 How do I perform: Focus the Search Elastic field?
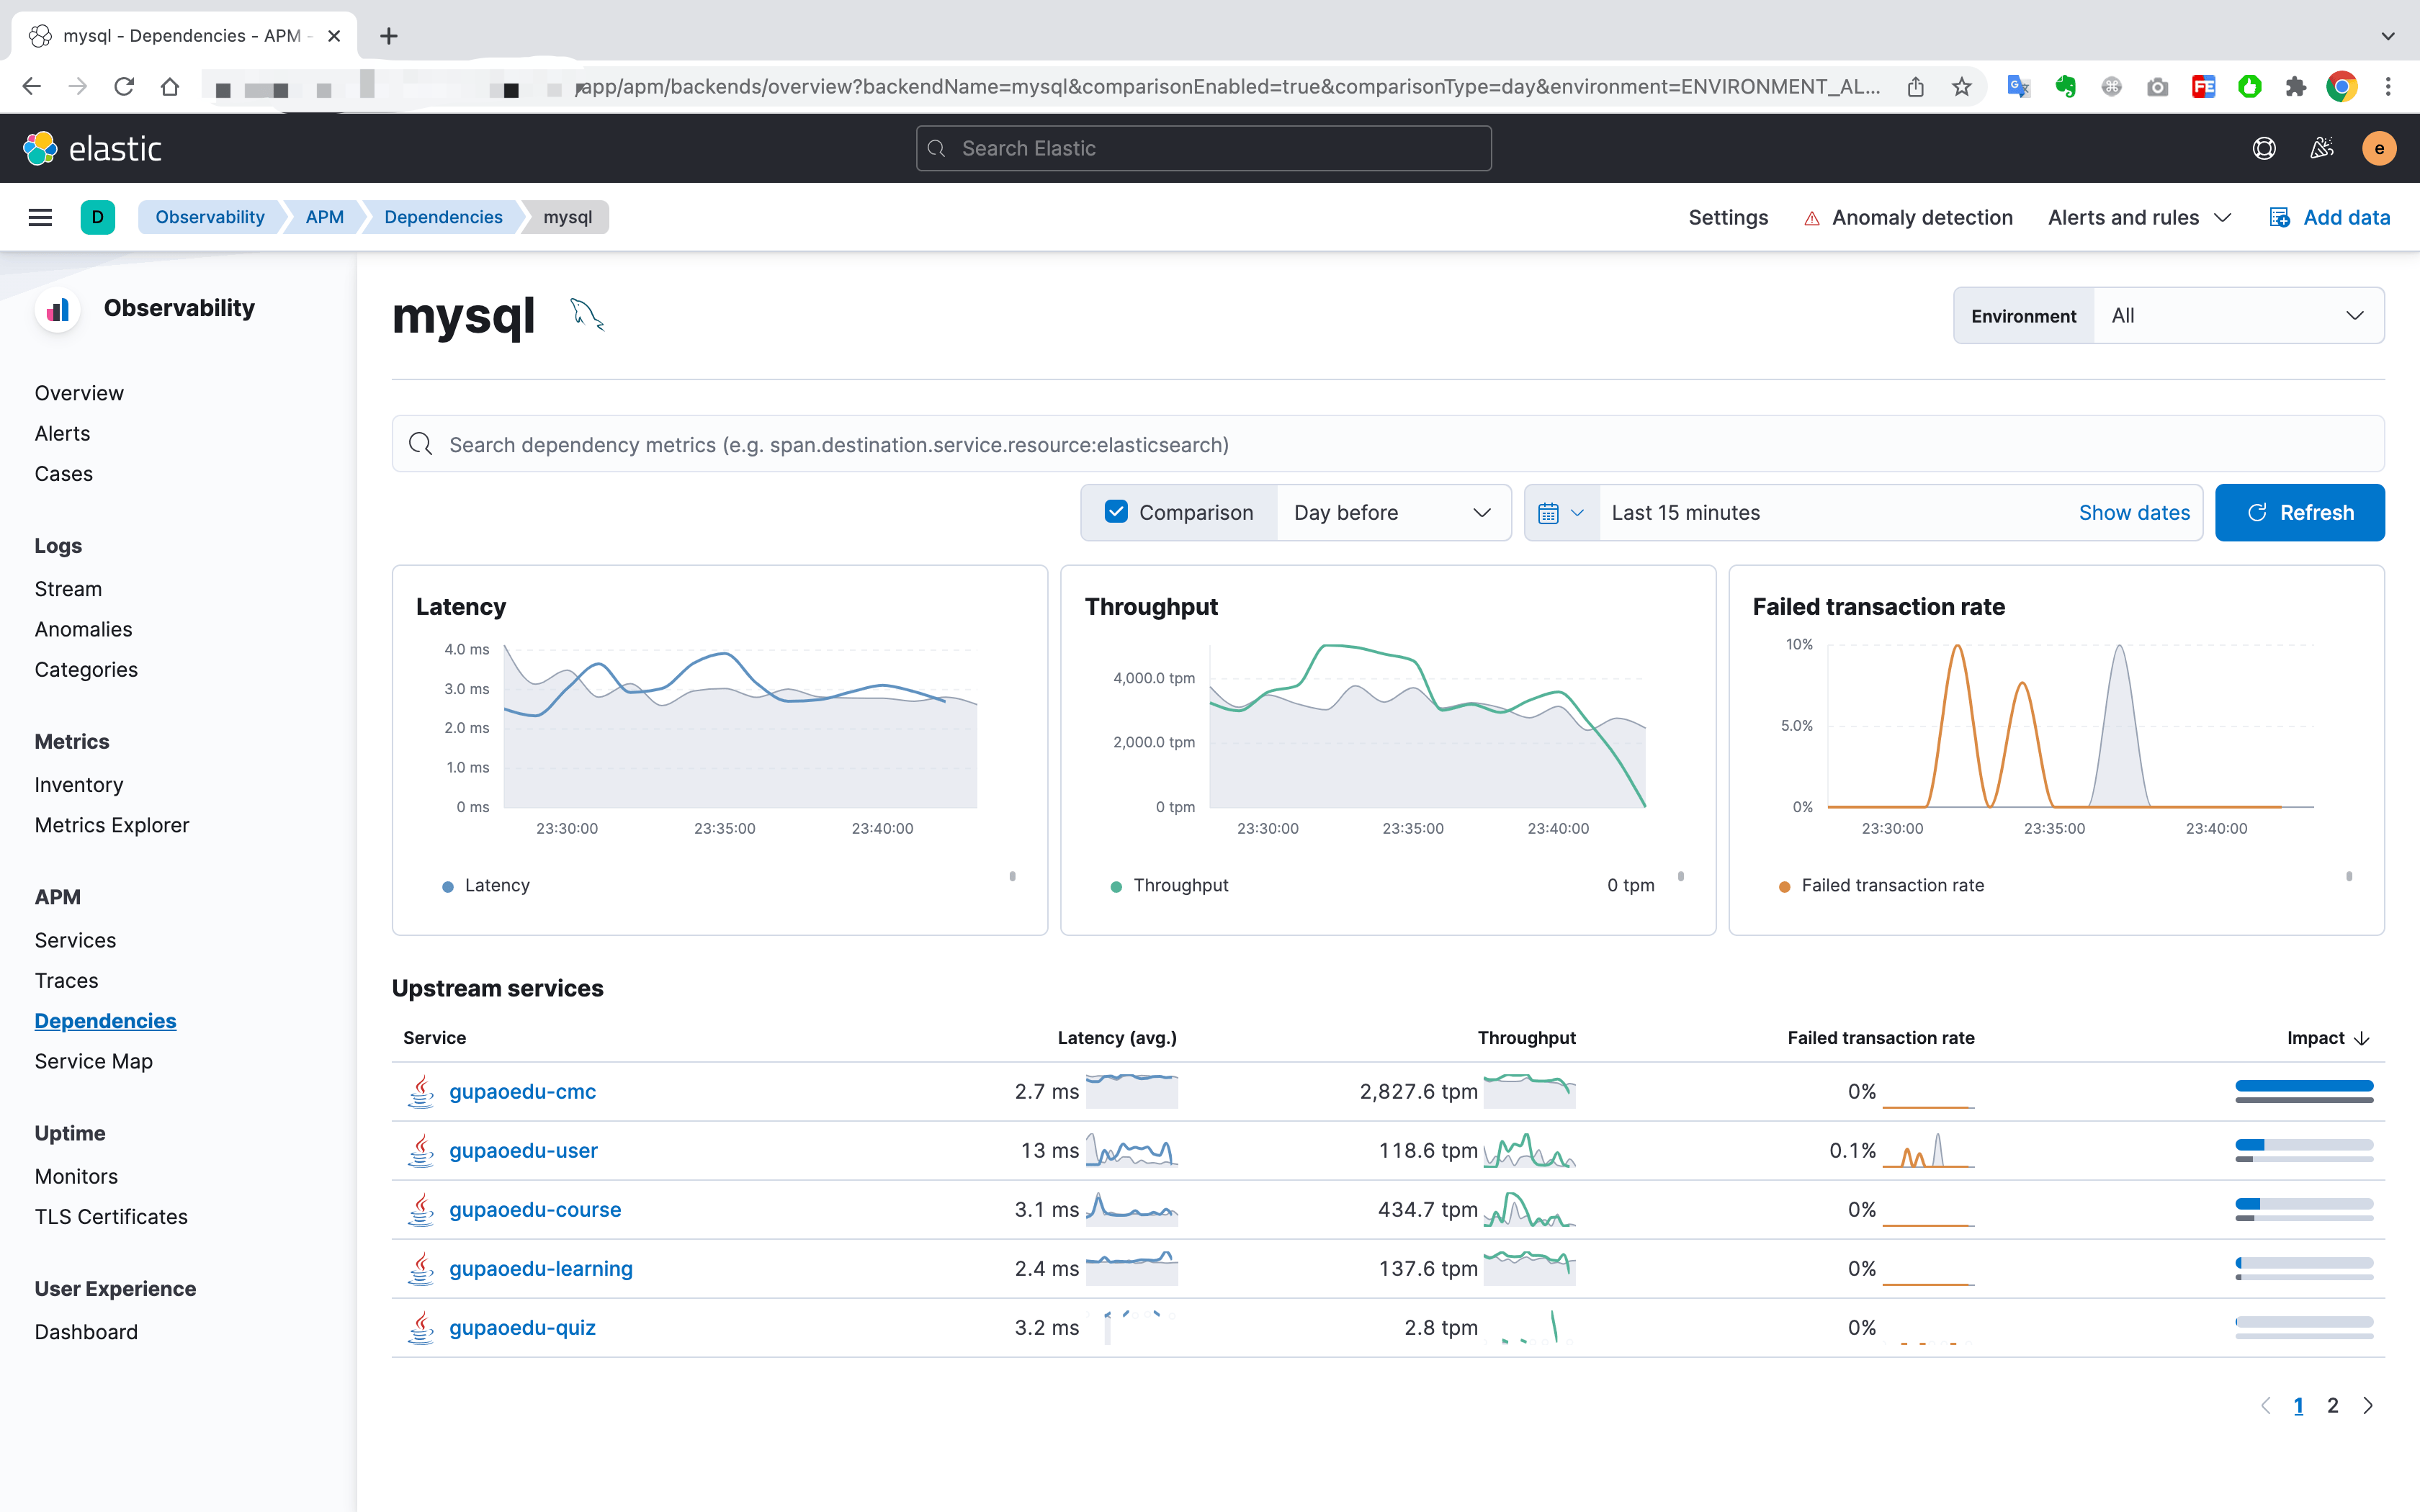(x=1203, y=148)
